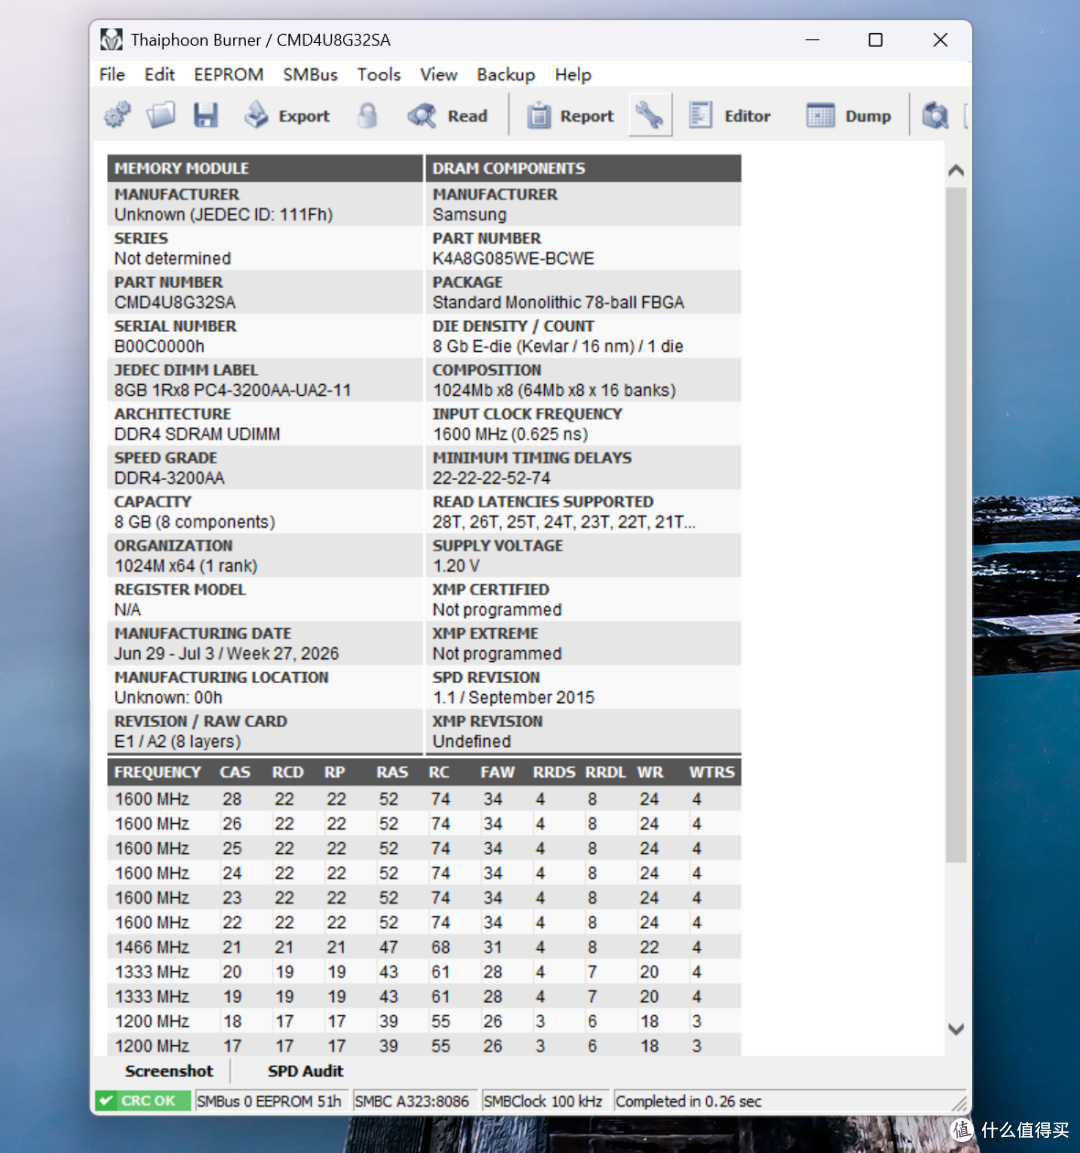Viewport: 1080px width, 1153px height.
Task: Open the Report clipboard button
Action: pos(571,115)
